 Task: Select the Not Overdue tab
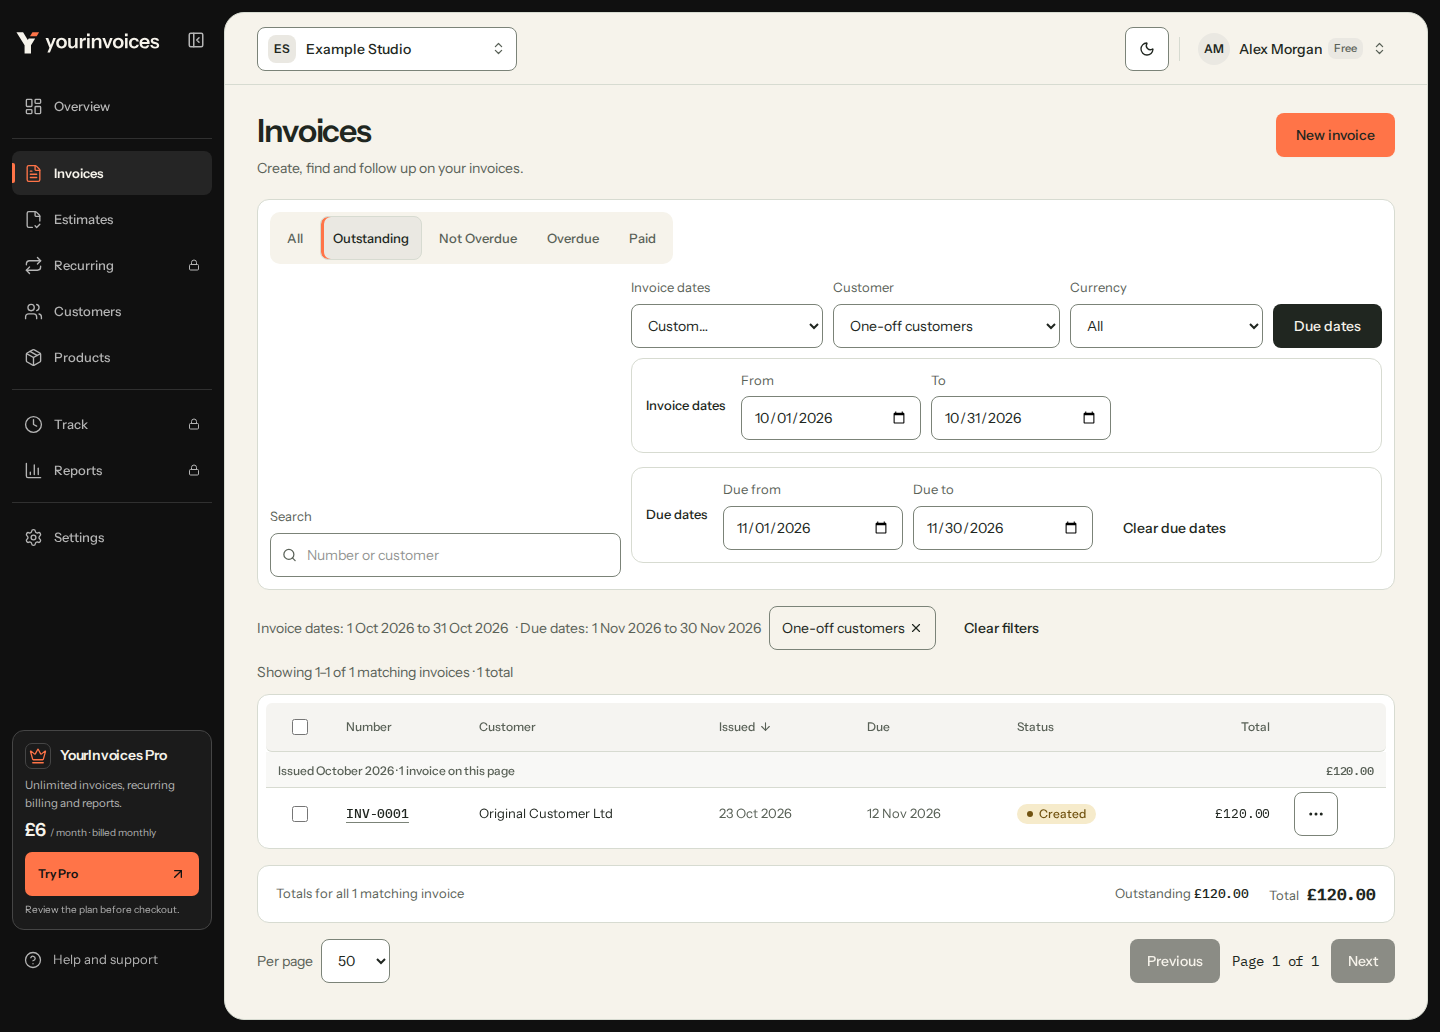478,239
